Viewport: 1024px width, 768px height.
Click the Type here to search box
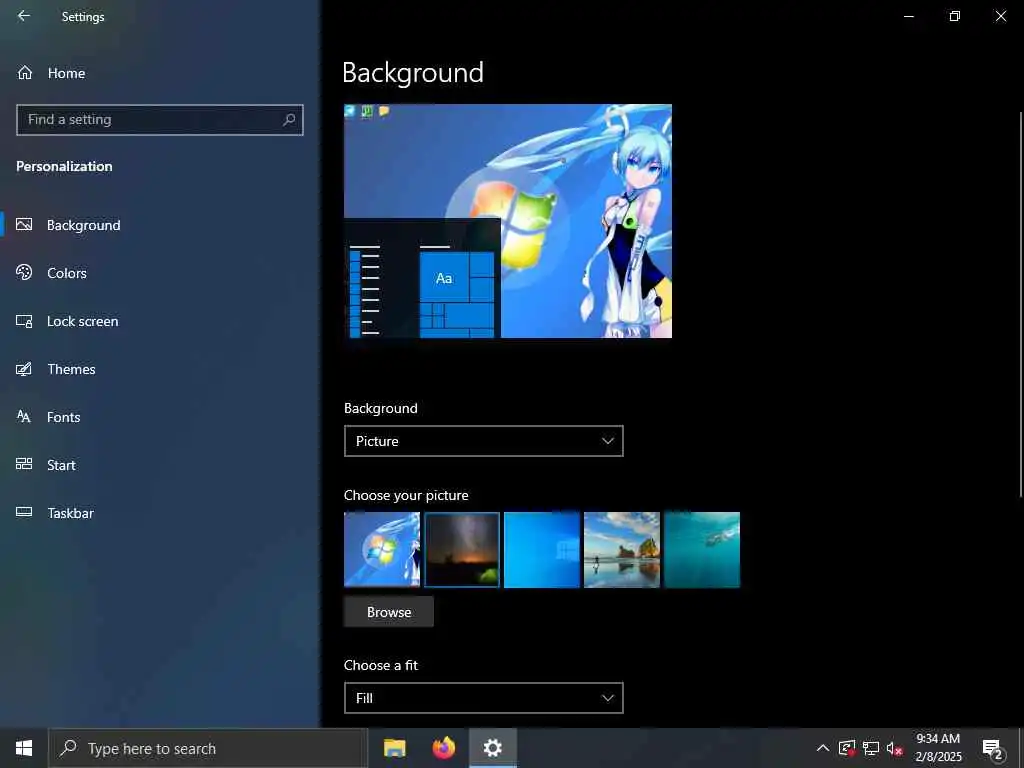[208, 748]
